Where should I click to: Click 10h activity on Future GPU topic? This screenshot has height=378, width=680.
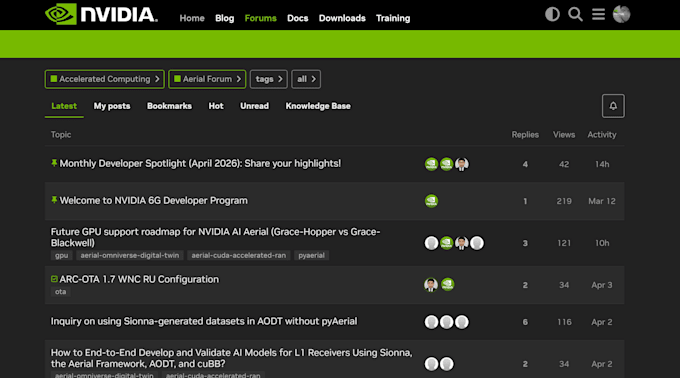[x=602, y=243]
